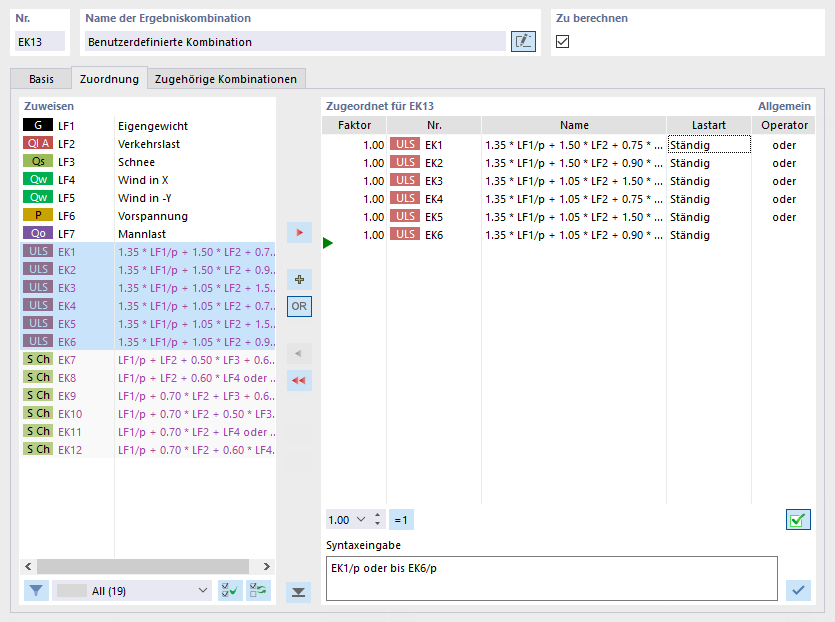Click the collapse-down arrow below the transfer buttons
Viewport: 835px width, 622px height.
[x=298, y=592]
